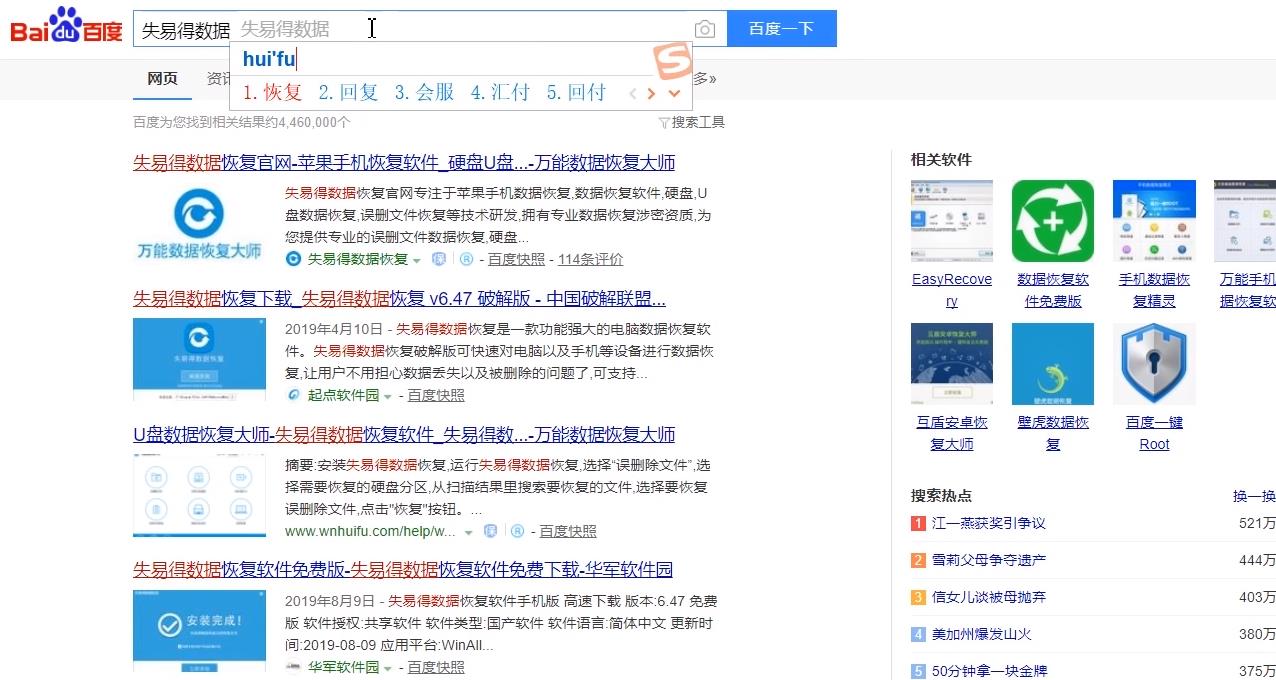
Task: Click the 安装完成 result thumbnail
Action: click(x=199, y=630)
